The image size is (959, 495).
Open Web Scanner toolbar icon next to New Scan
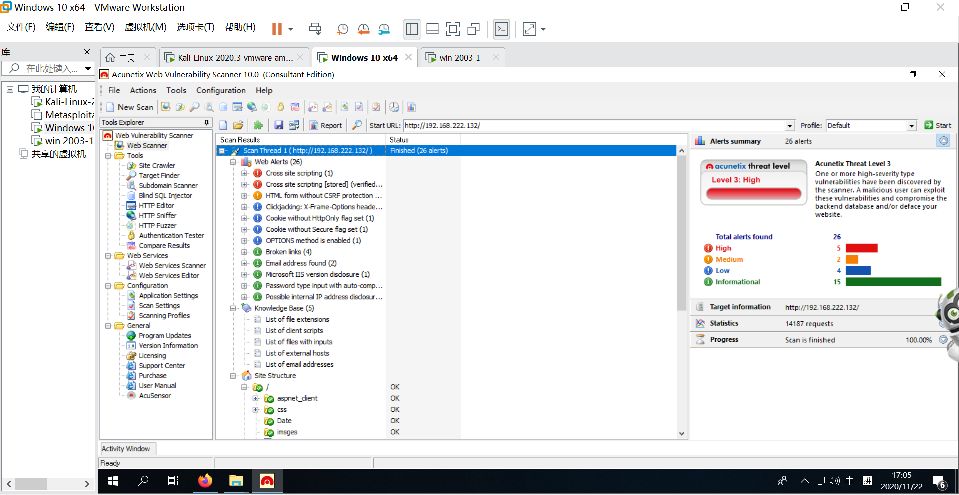click(x=165, y=107)
